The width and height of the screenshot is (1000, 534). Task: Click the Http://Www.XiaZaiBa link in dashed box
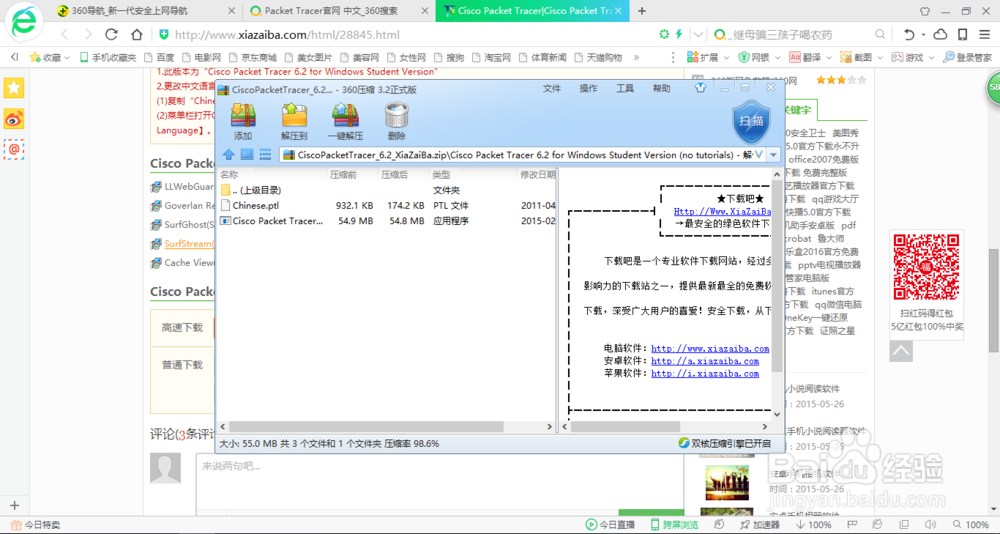coord(723,211)
